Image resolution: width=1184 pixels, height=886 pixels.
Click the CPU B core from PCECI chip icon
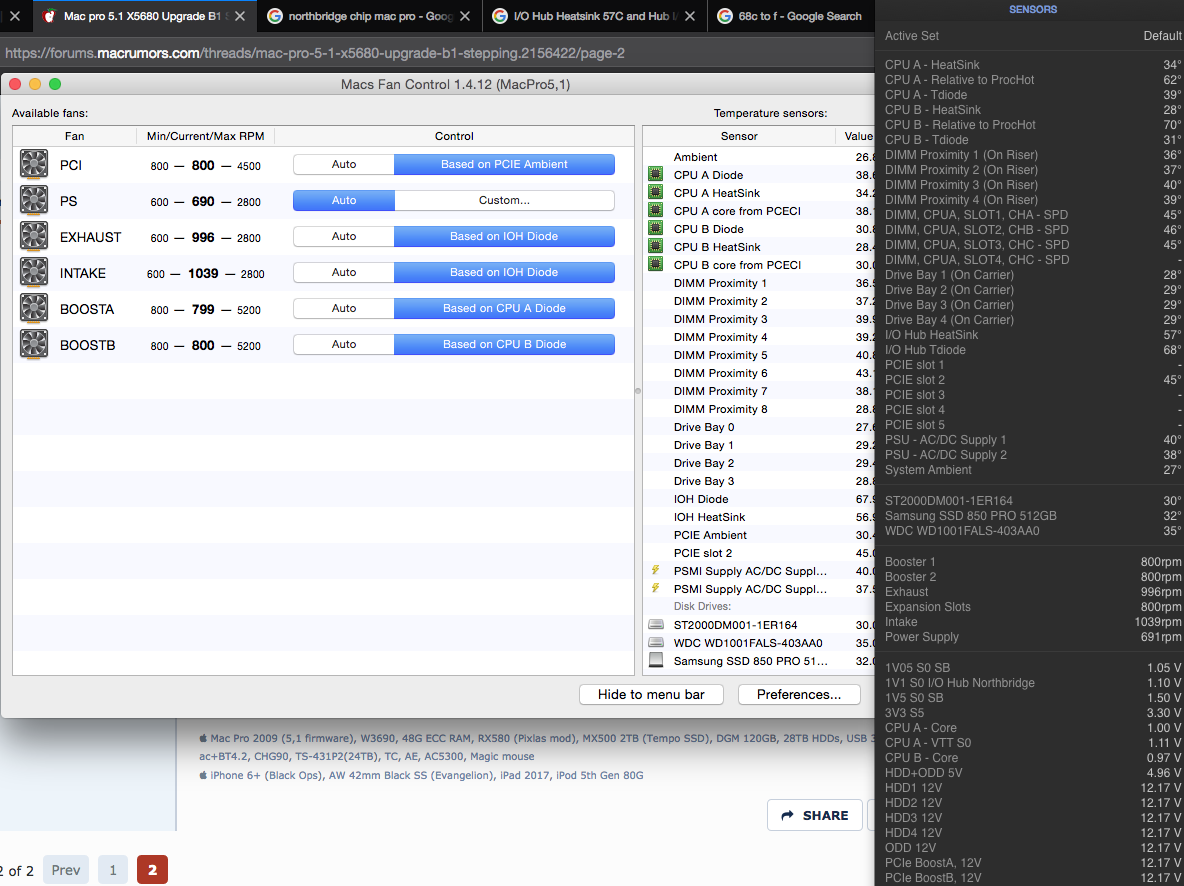(x=655, y=264)
